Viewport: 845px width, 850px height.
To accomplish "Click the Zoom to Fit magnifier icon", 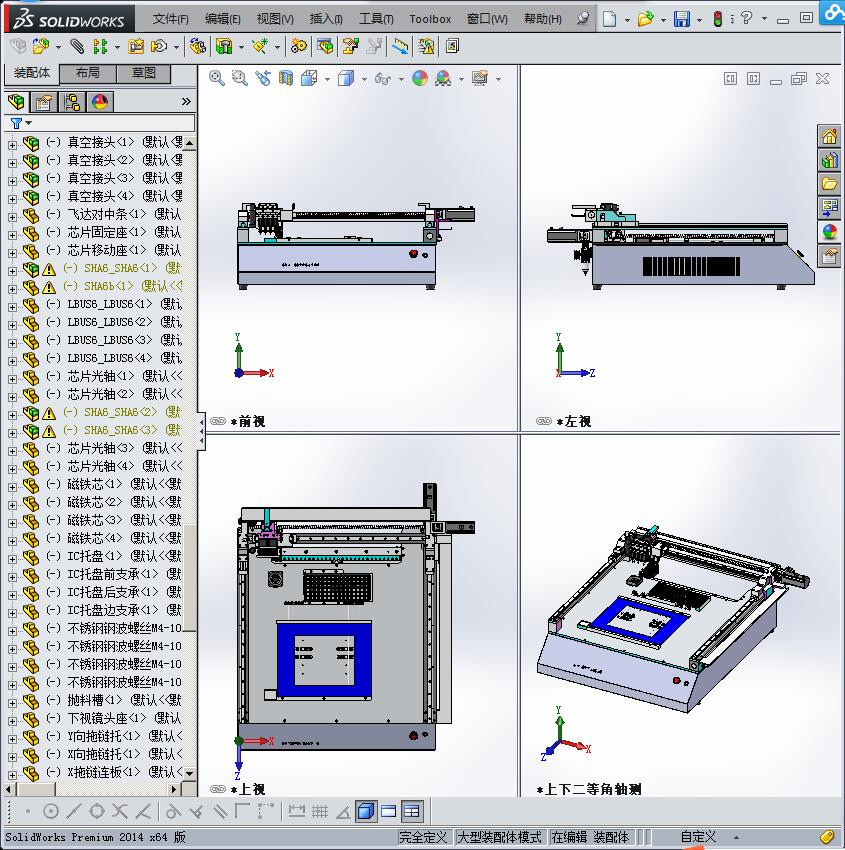I will click(x=217, y=79).
